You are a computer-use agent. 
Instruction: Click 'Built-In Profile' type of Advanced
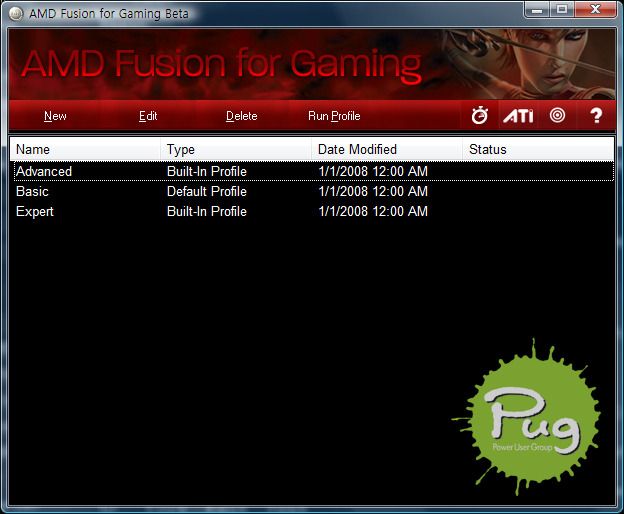tap(207, 171)
